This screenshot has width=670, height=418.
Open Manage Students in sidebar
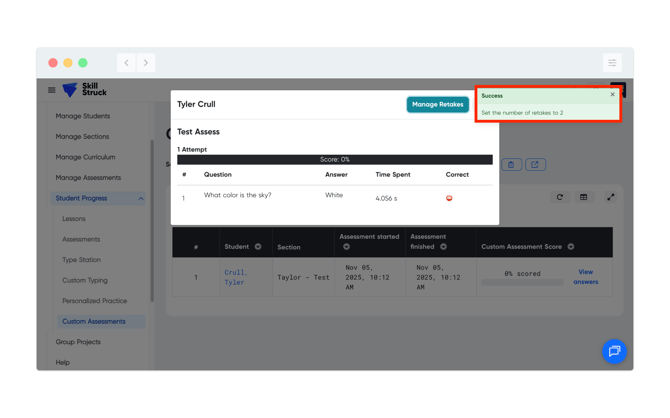coord(83,116)
